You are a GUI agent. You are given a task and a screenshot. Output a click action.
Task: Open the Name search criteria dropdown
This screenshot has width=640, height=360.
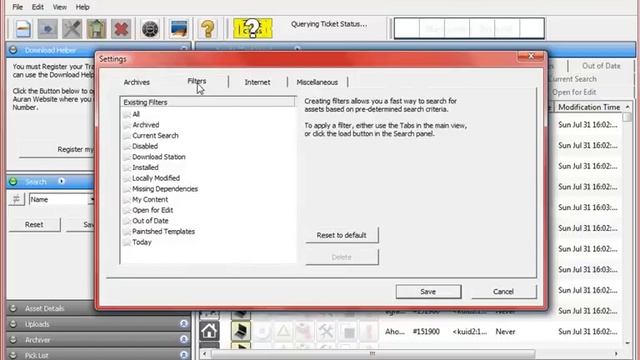[92, 200]
